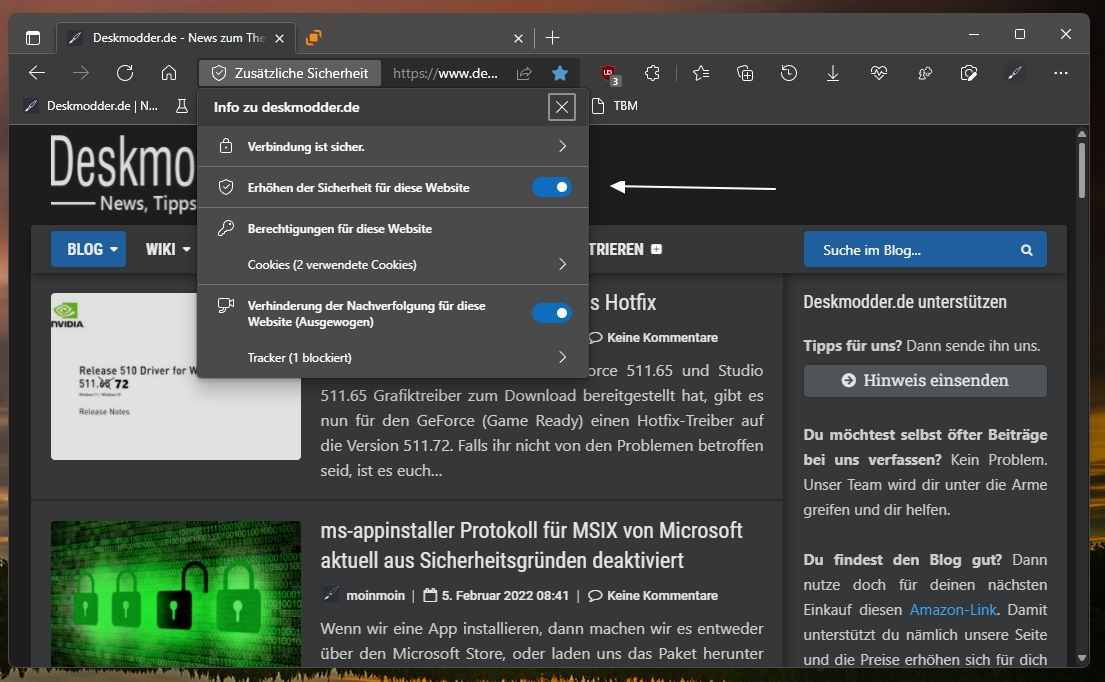Click the blue favorite star icon
Screen dimensions: 1105x682
click(x=560, y=73)
